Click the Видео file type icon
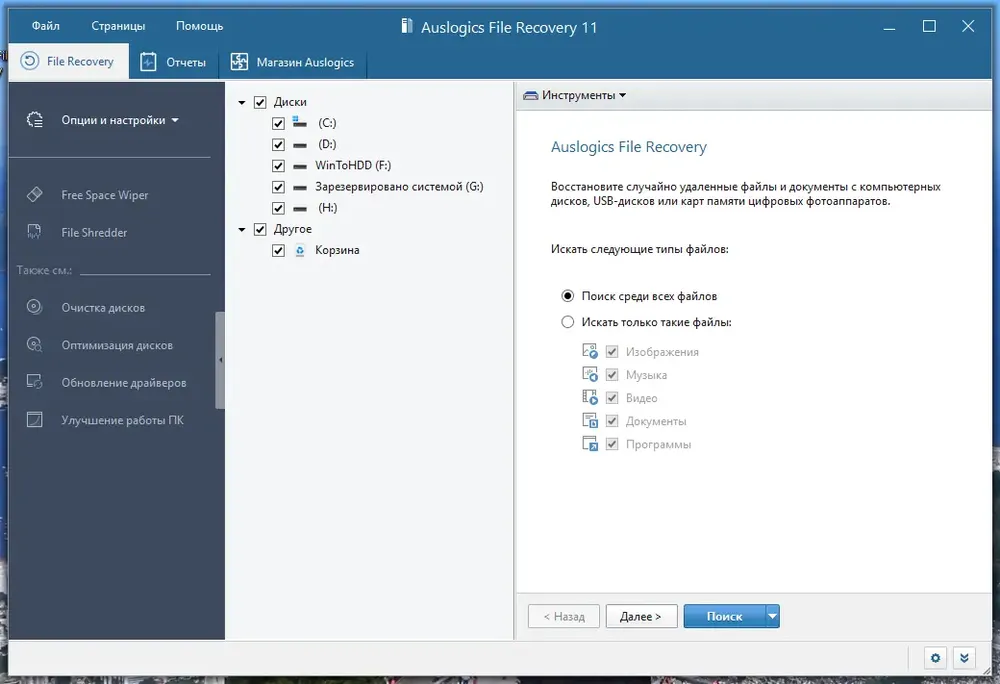The height and width of the screenshot is (684, 1000). 590,398
